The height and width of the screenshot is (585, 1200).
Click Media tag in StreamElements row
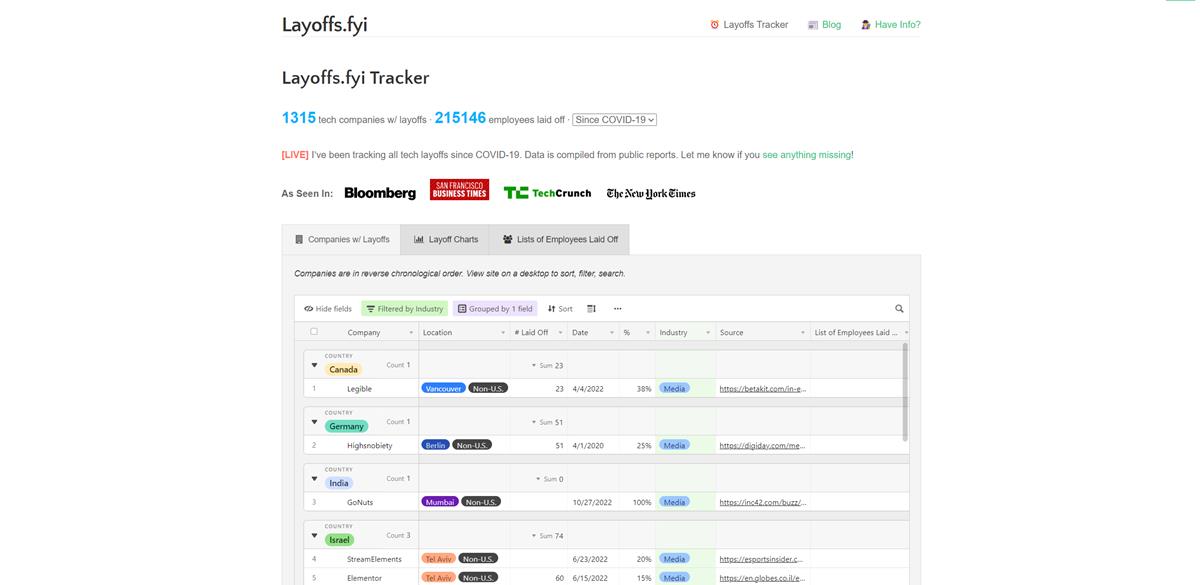(674, 559)
